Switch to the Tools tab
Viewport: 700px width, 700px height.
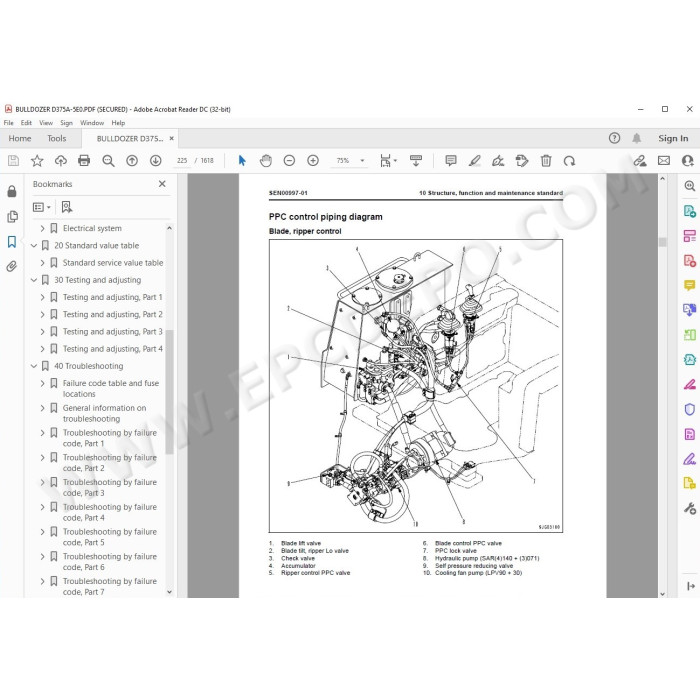coord(57,138)
